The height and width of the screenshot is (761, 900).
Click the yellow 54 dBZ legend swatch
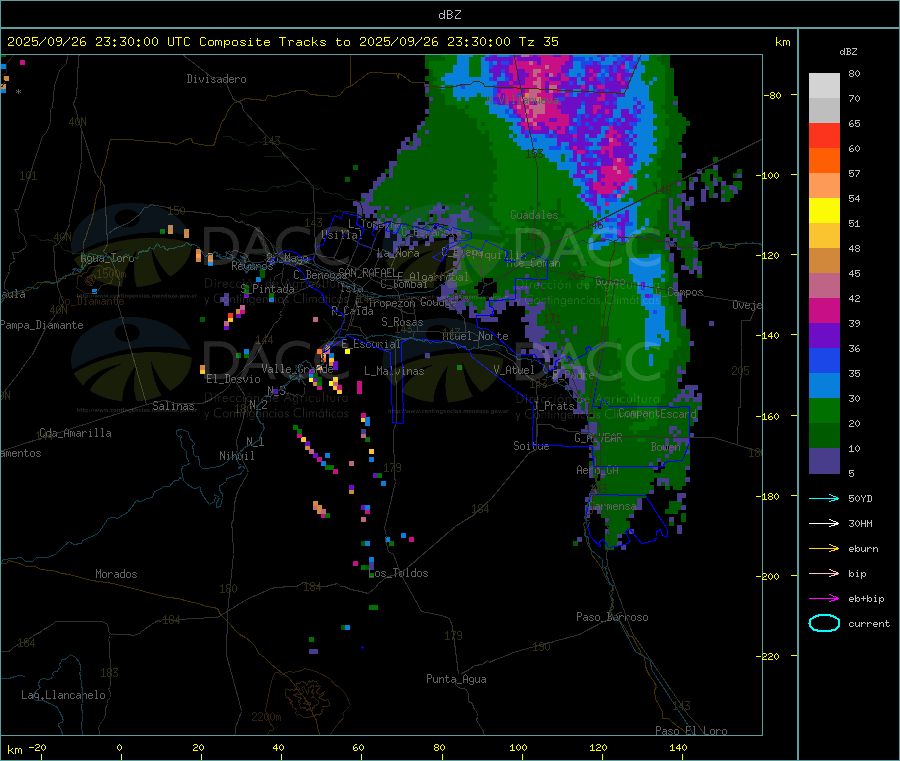pos(824,211)
